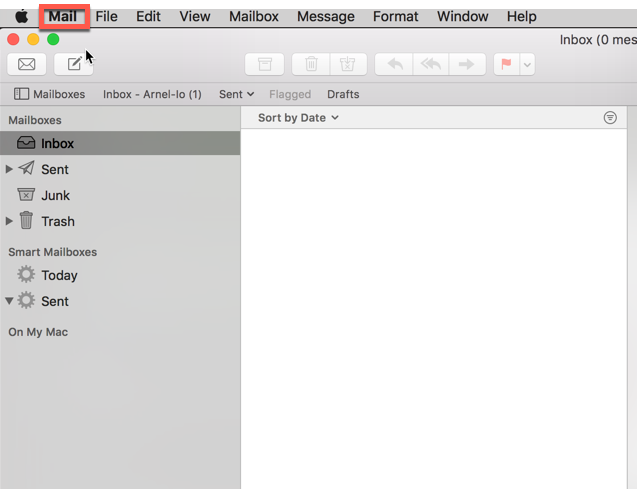
Task: Click the message filter icon
Action: pyautogui.click(x=610, y=118)
